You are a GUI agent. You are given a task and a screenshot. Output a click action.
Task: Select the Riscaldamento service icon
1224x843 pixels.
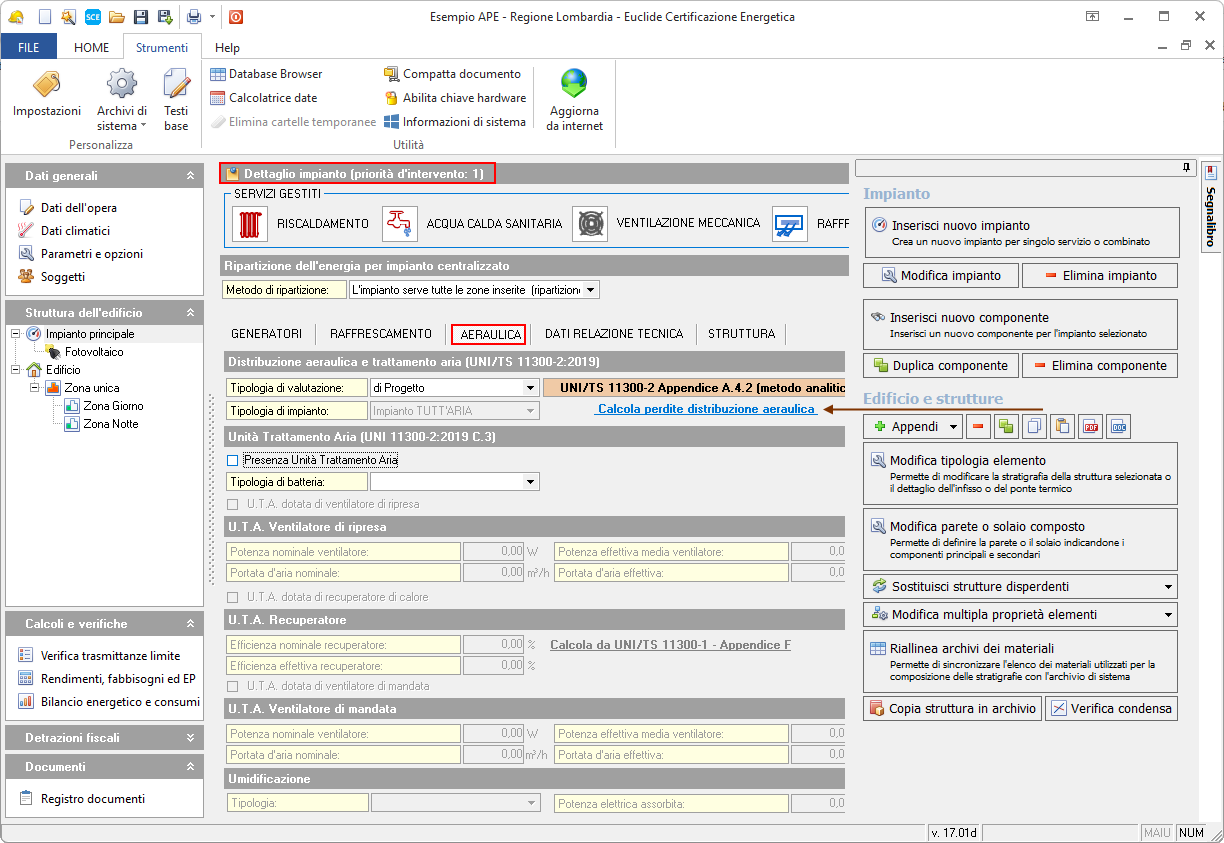click(x=249, y=223)
